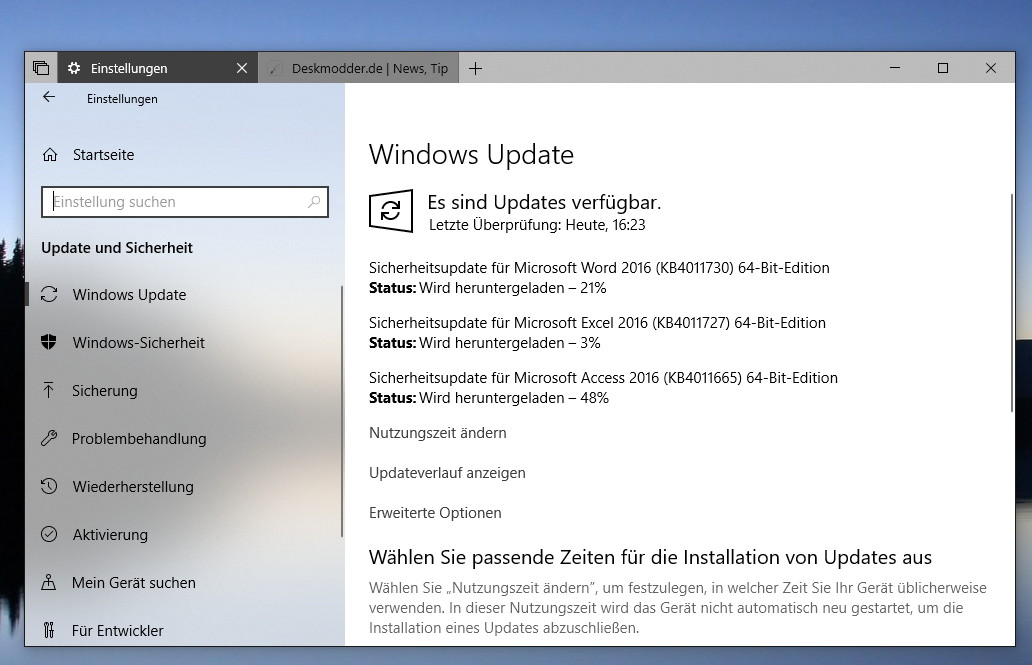Open Problembehandlung section
Image resolution: width=1032 pixels, height=665 pixels.
139,439
